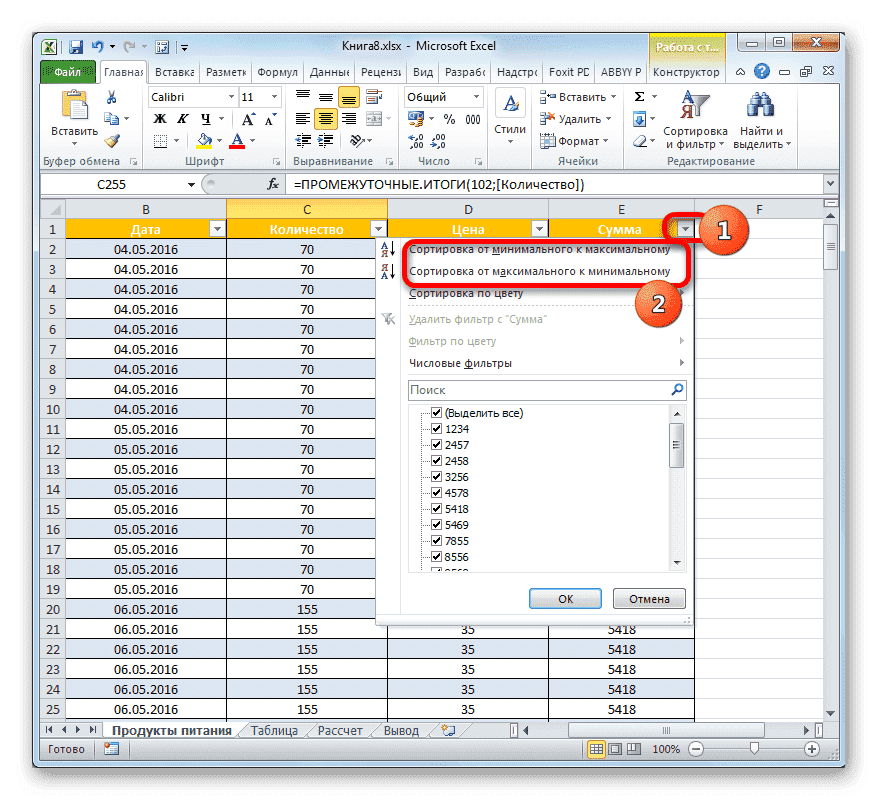Click the Format Painter brush icon

110,140
